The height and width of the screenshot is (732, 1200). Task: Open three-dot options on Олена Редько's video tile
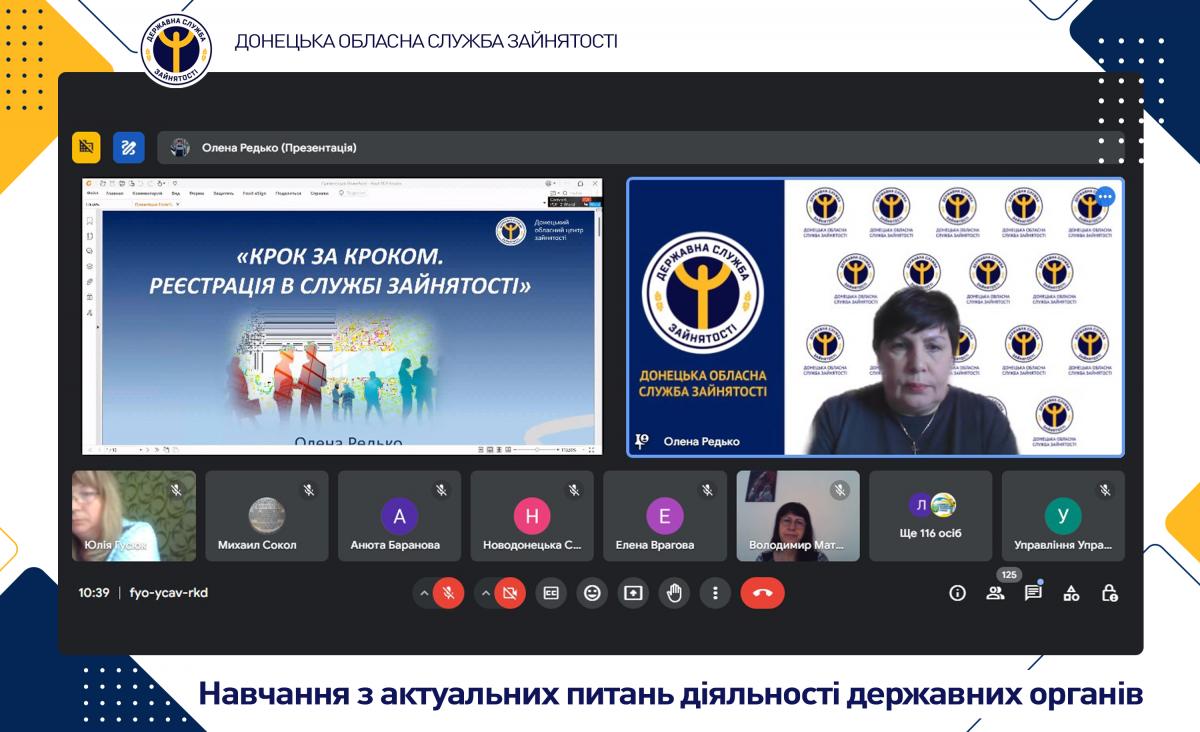[x=1105, y=197]
